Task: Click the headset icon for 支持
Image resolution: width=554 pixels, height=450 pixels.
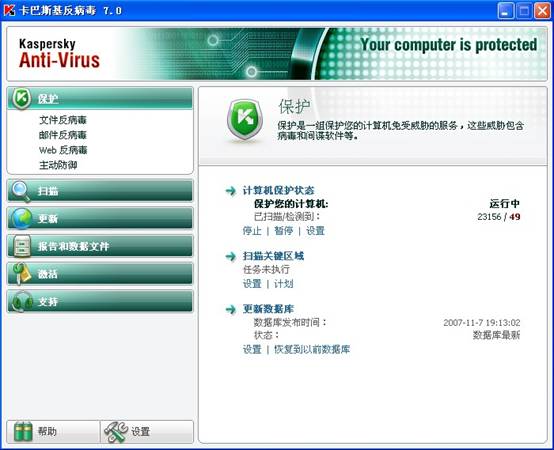Action: (22, 301)
